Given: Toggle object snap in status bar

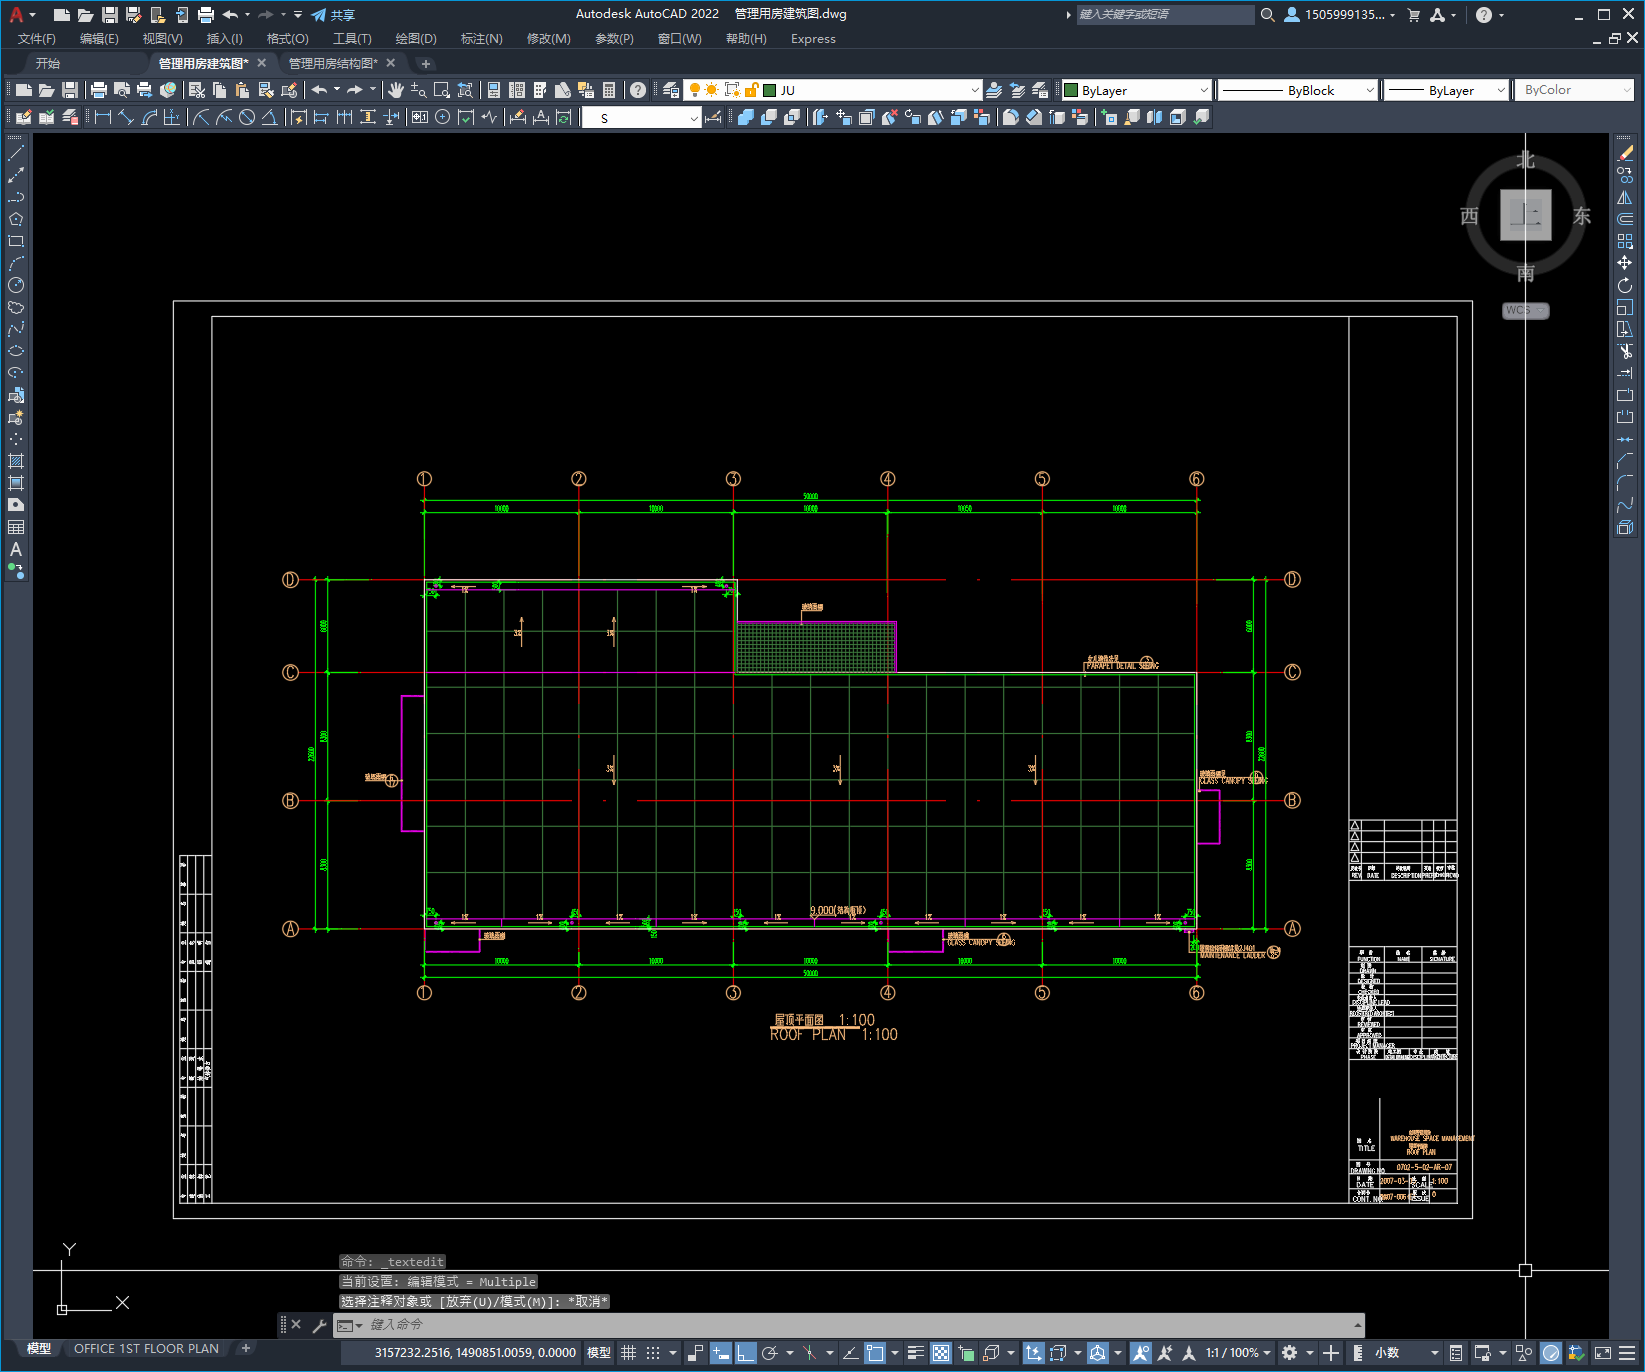Looking at the screenshot, I should pyautogui.click(x=875, y=1353).
